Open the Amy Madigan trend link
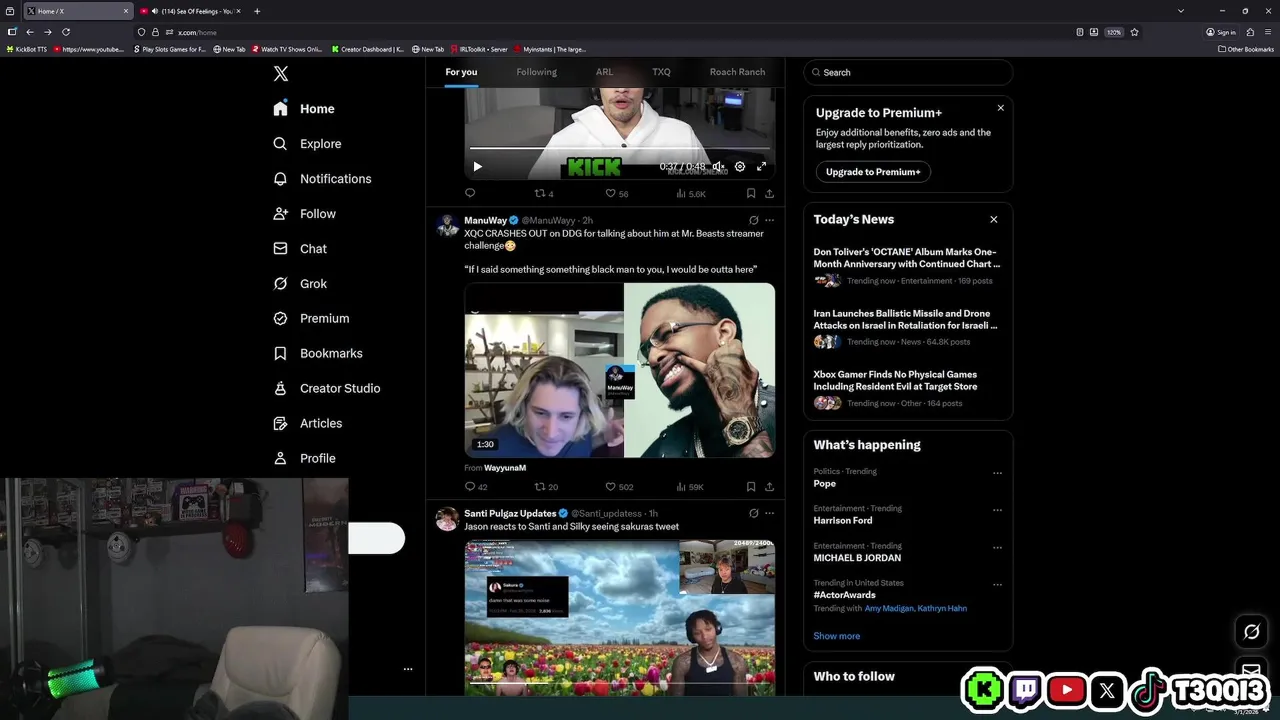1280x720 pixels. pos(888,608)
